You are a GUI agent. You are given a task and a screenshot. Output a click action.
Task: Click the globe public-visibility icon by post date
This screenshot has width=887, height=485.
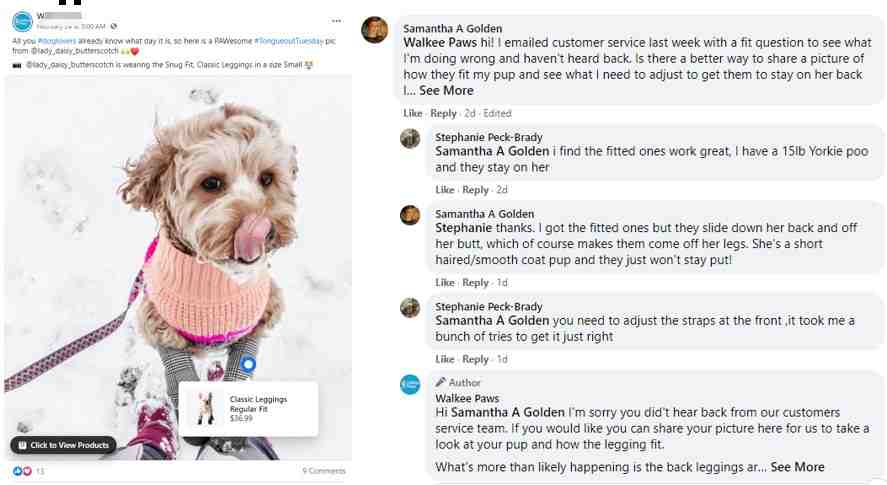click(x=114, y=26)
